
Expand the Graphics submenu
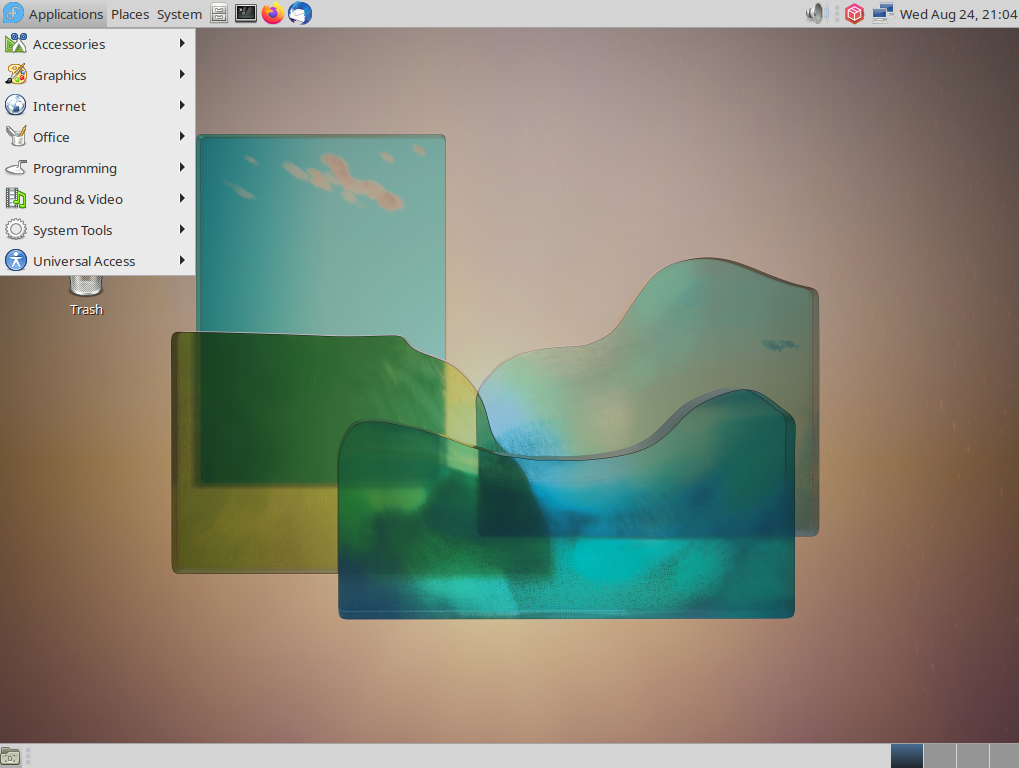(60, 74)
